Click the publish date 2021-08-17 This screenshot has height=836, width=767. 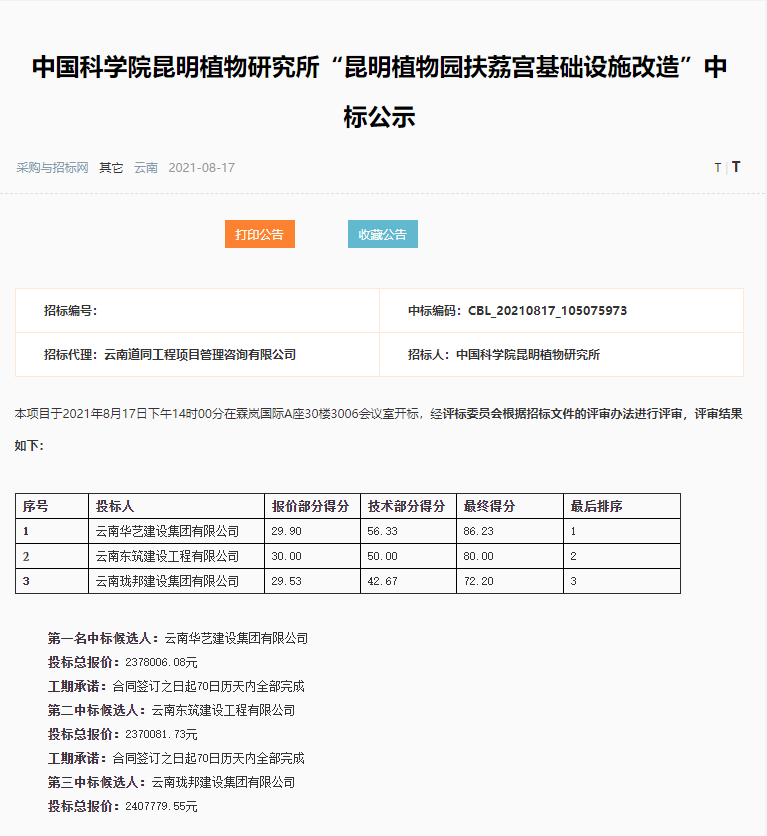(x=202, y=167)
